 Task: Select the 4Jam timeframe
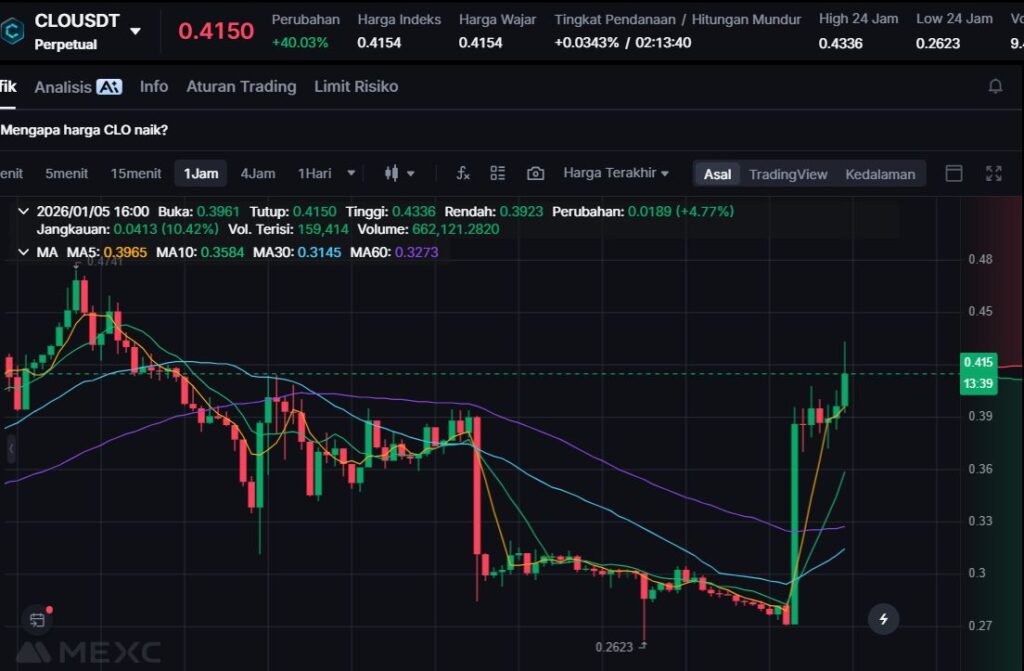point(257,173)
